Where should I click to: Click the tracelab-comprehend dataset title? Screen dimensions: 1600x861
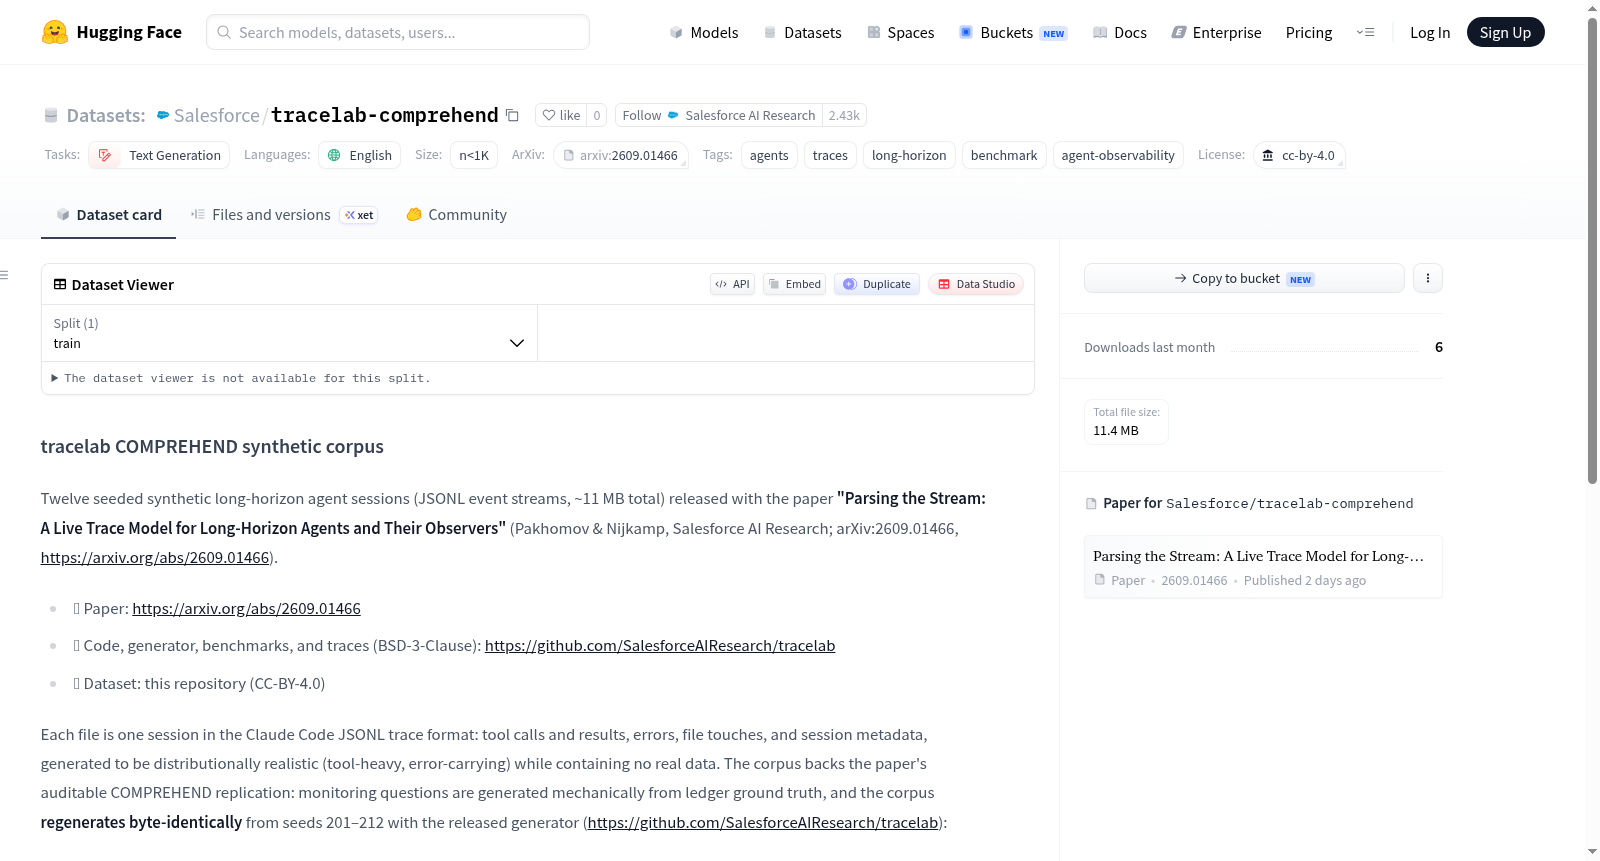[385, 115]
